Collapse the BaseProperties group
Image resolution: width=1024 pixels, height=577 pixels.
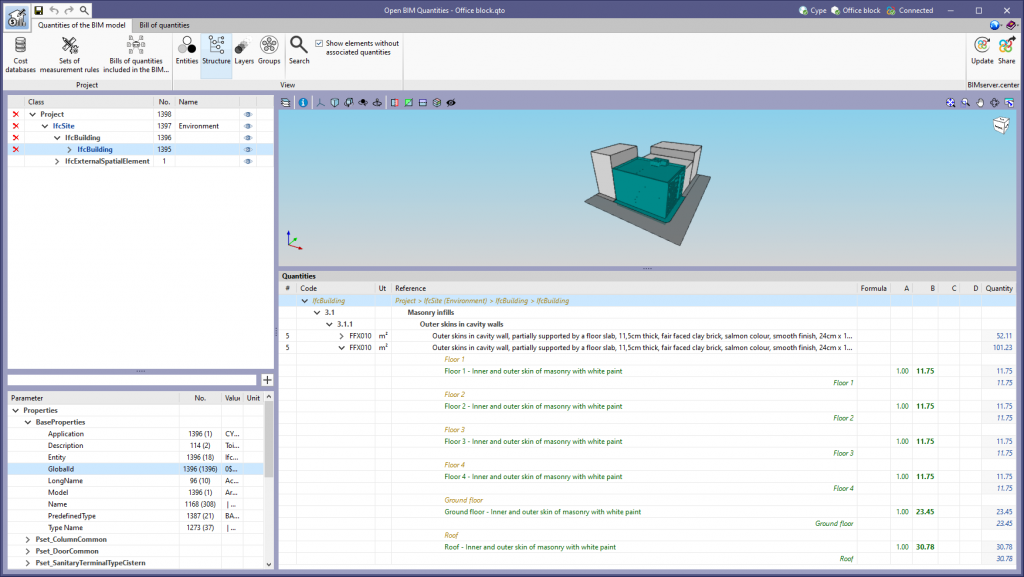pos(27,422)
